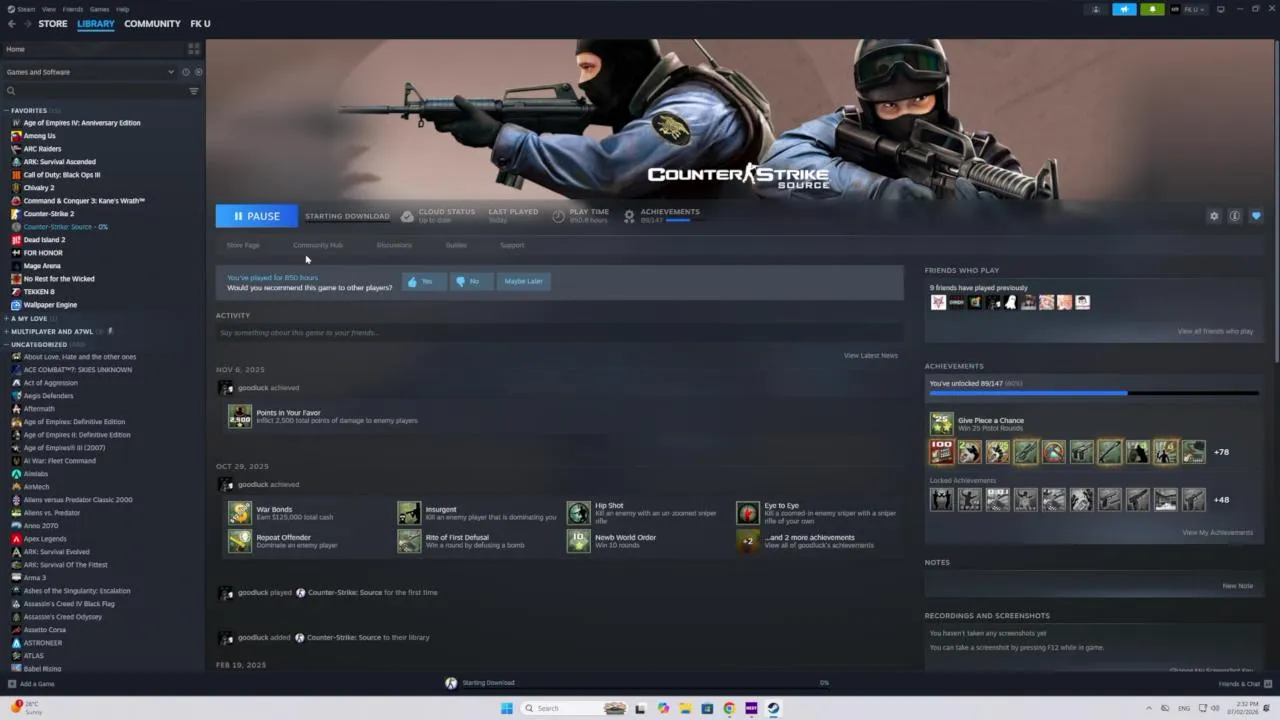Click the forward navigation arrow
The width and height of the screenshot is (1280, 720).
(x=27, y=23)
